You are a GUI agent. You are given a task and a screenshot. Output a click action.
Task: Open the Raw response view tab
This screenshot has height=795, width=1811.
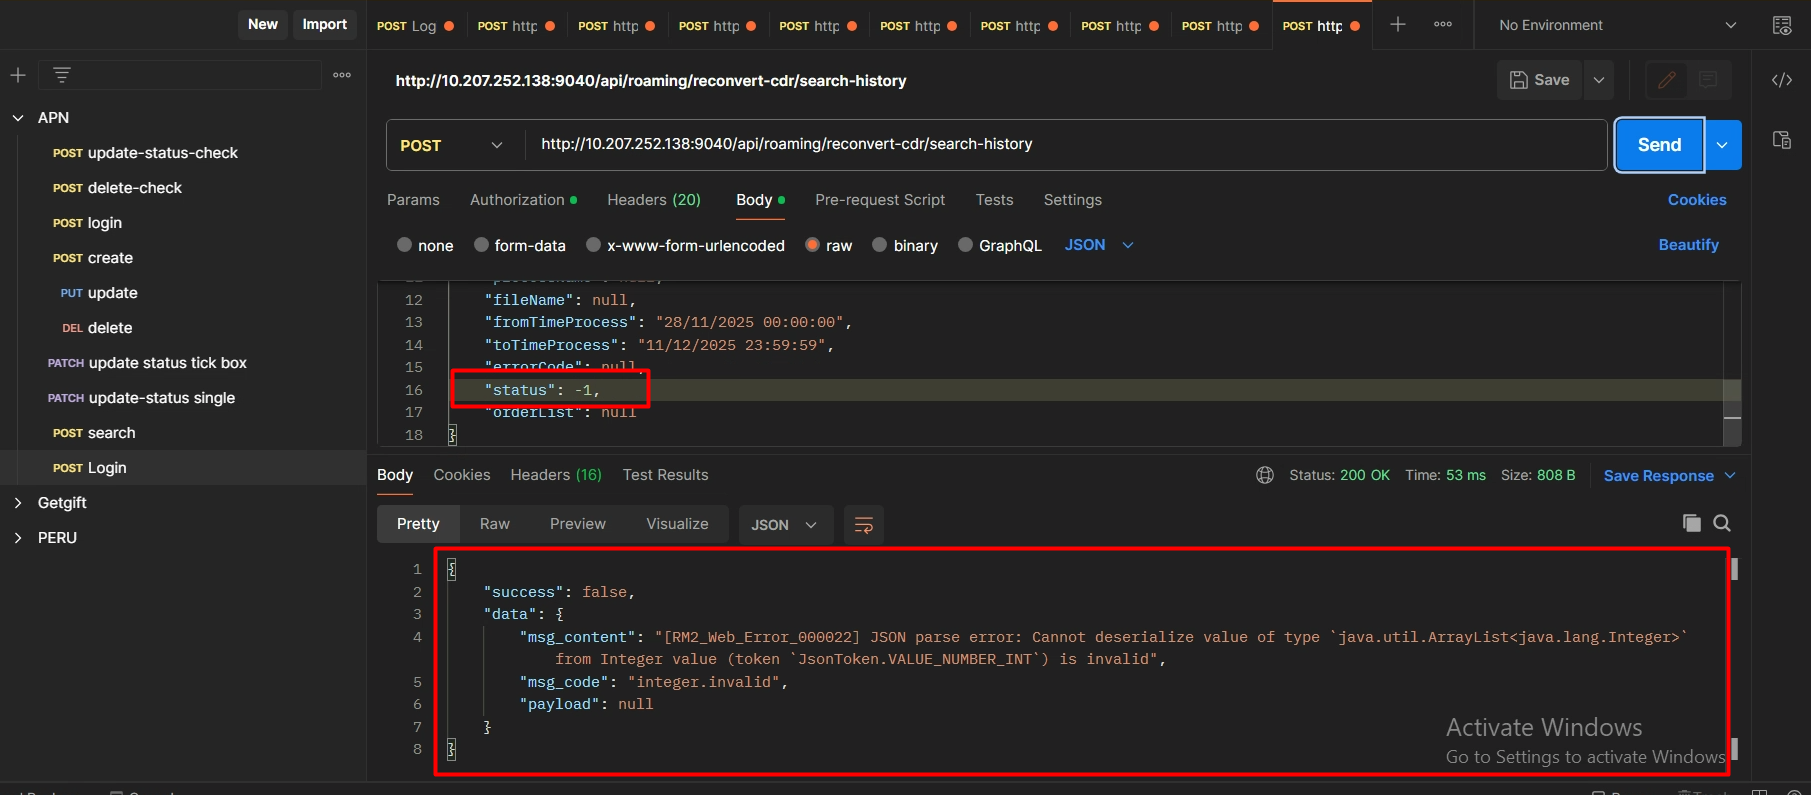point(494,524)
